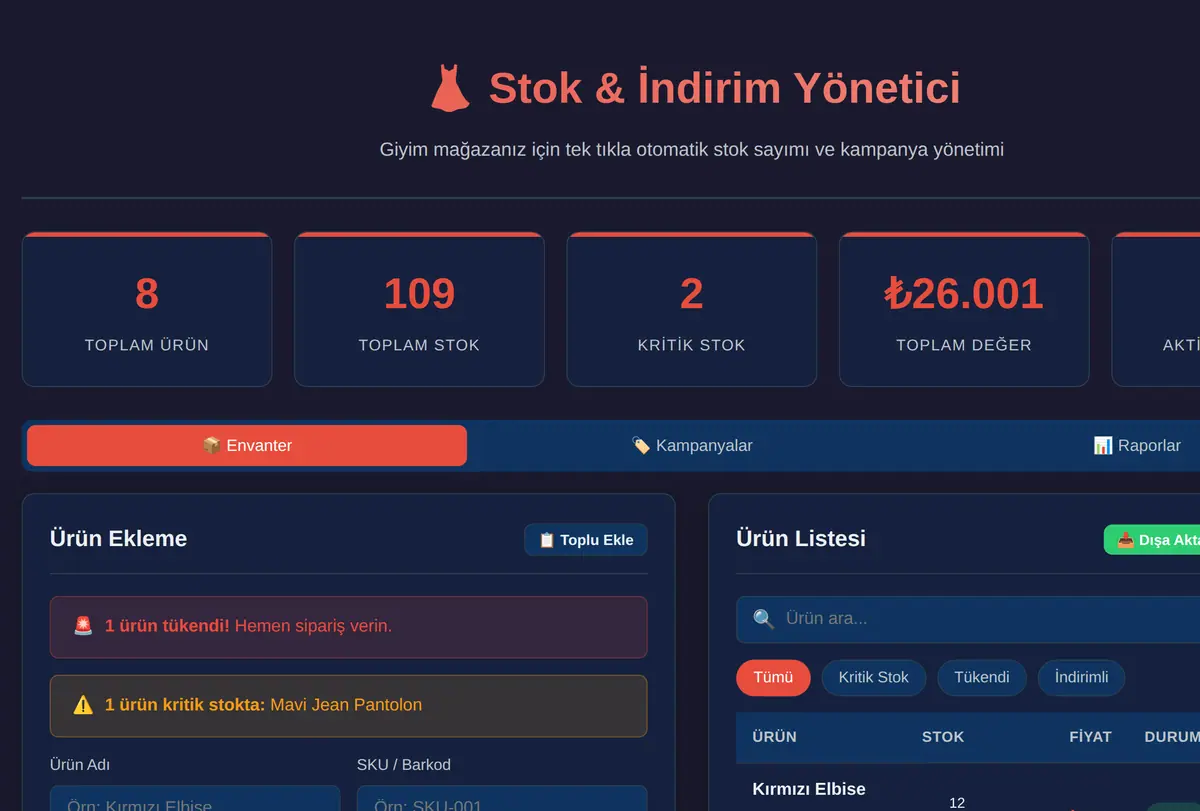Click the ÜRÜN column header
This screenshot has width=1200, height=811.
[775, 737]
